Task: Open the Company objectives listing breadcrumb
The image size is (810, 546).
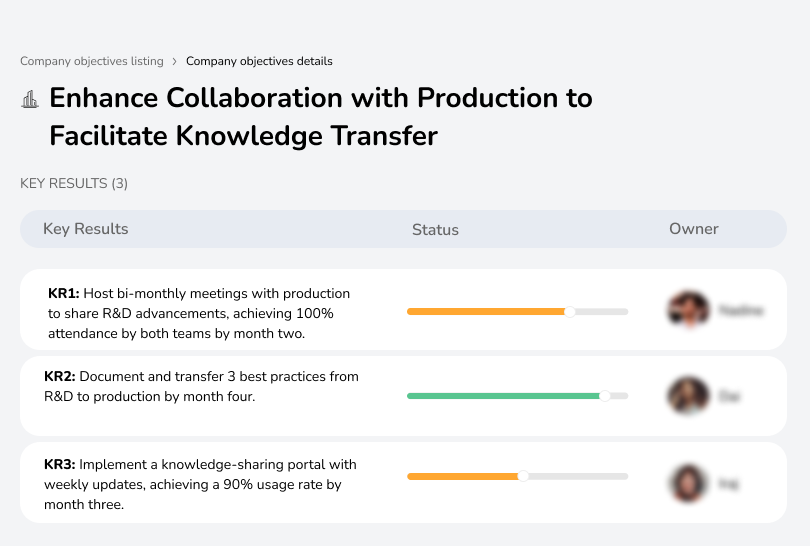Action: 92,61
